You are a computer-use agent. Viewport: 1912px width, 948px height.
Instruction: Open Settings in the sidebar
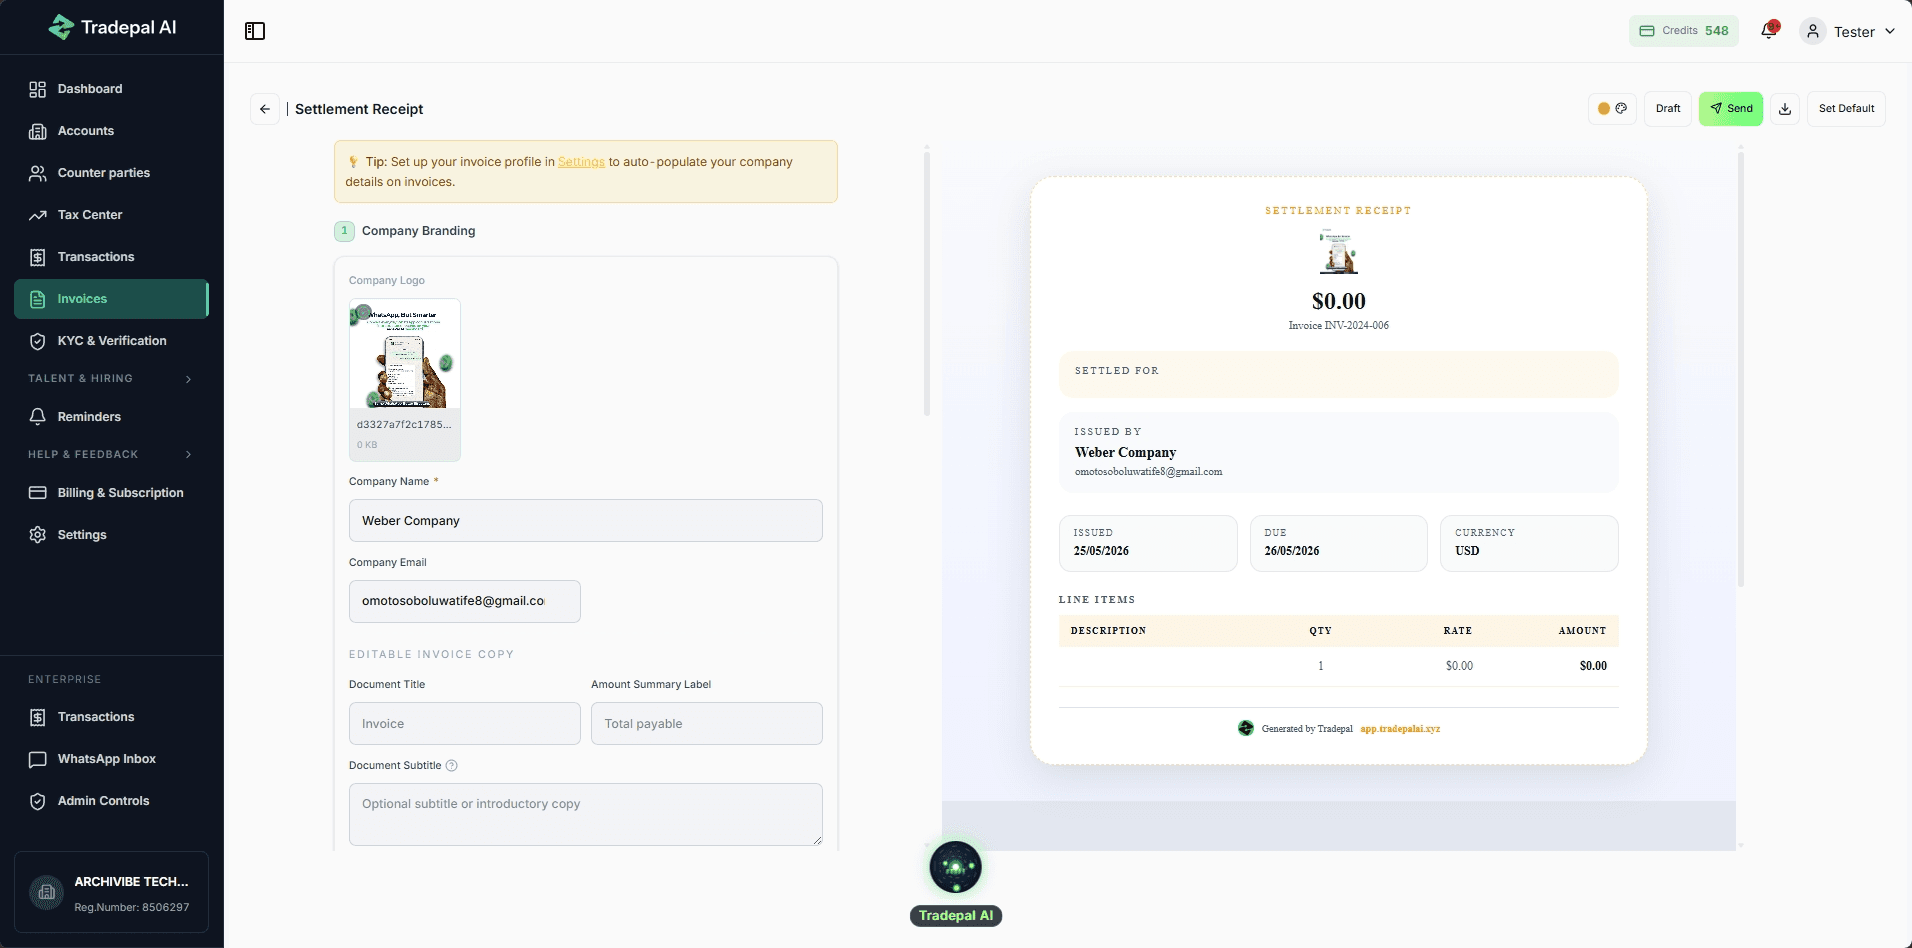tap(112, 535)
